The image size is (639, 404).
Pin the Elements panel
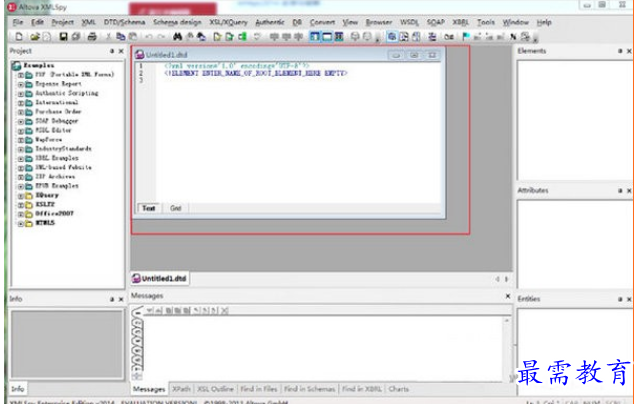620,51
